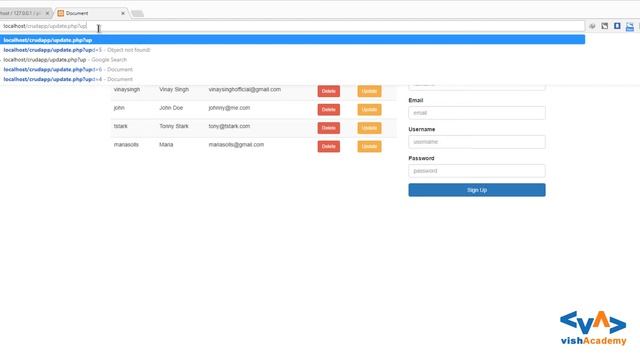The image size is (640, 360).
Task: Switch to the localhost 127.0.0.1 tab
Action: [x=24, y=13]
